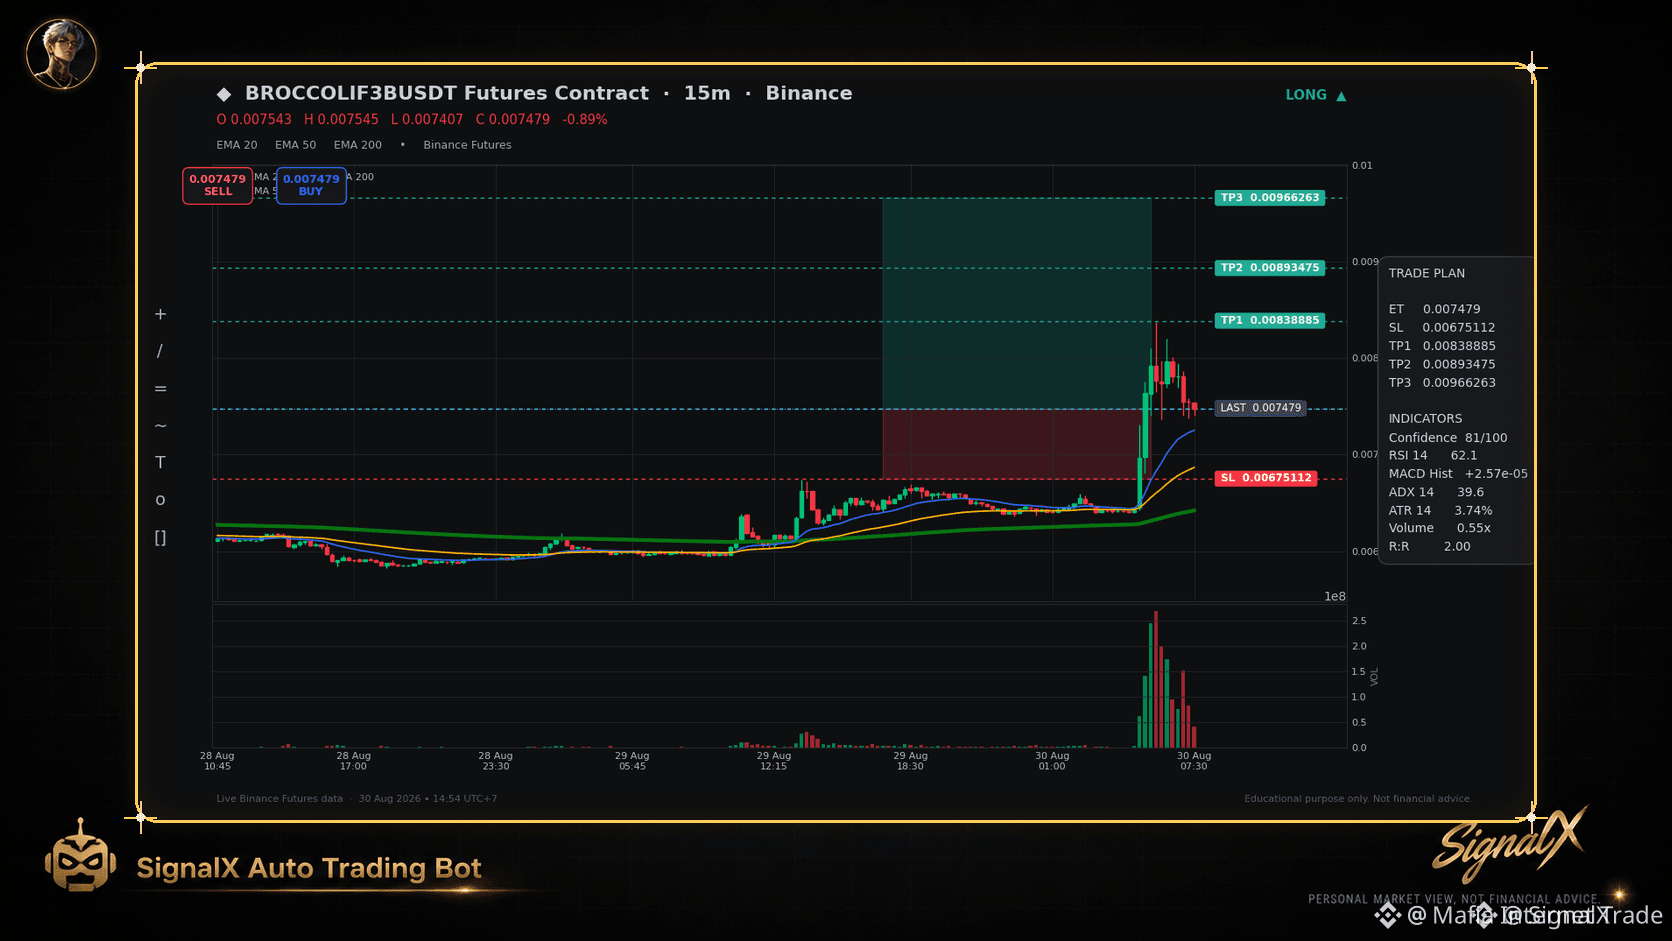This screenshot has width=1672, height=941.
Task: Click the SignalX Auto Trading Bot title
Action: coord(309,868)
